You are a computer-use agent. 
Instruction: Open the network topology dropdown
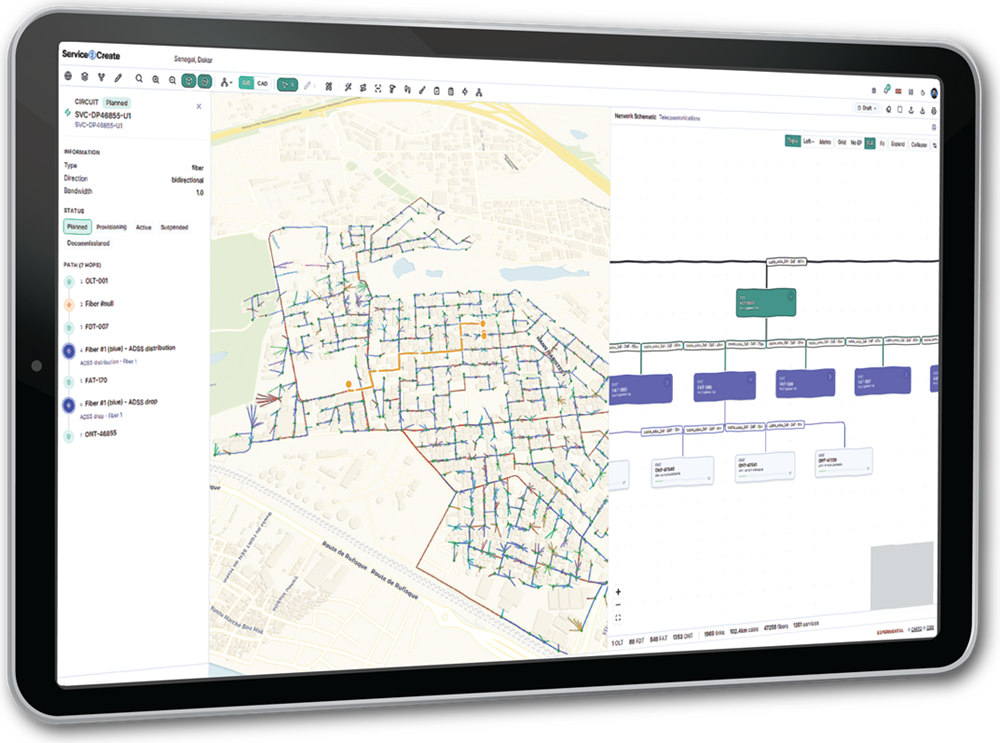[x=226, y=82]
